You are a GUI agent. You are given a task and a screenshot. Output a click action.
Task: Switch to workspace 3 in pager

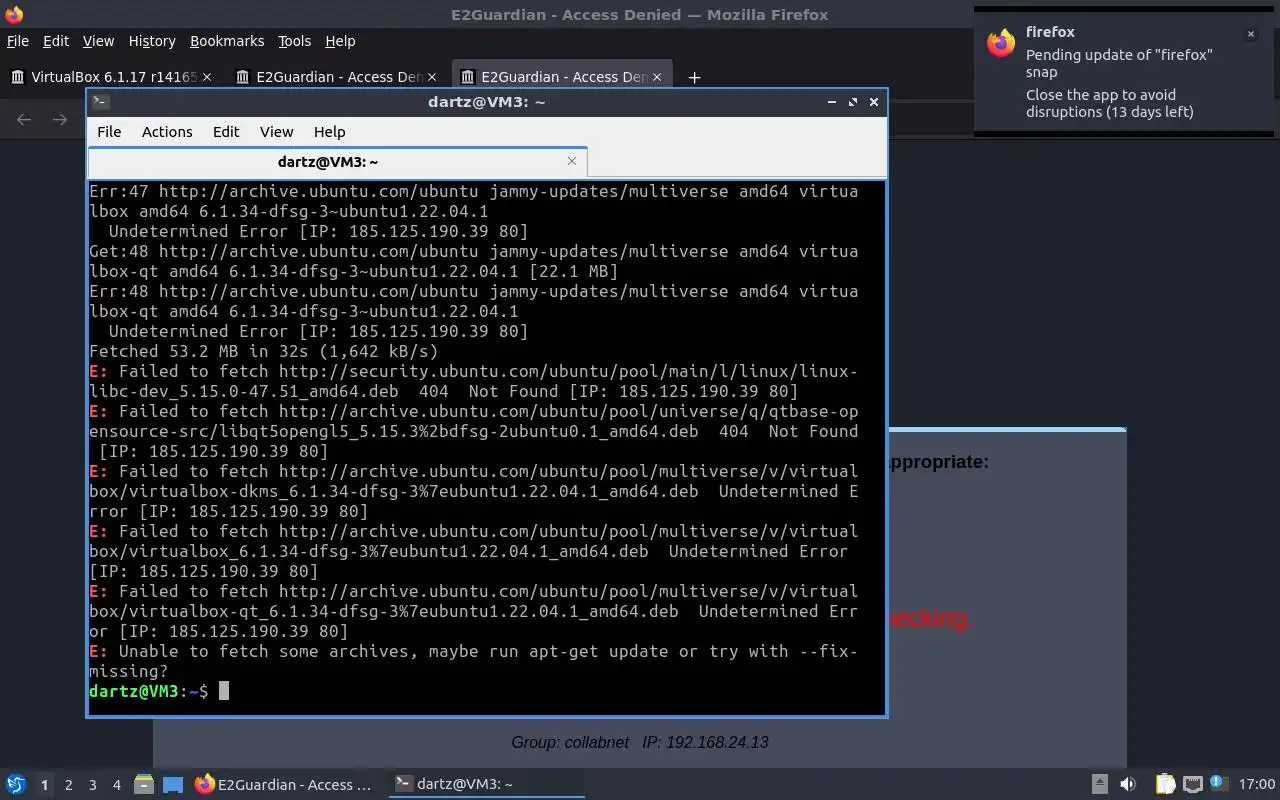[92, 785]
